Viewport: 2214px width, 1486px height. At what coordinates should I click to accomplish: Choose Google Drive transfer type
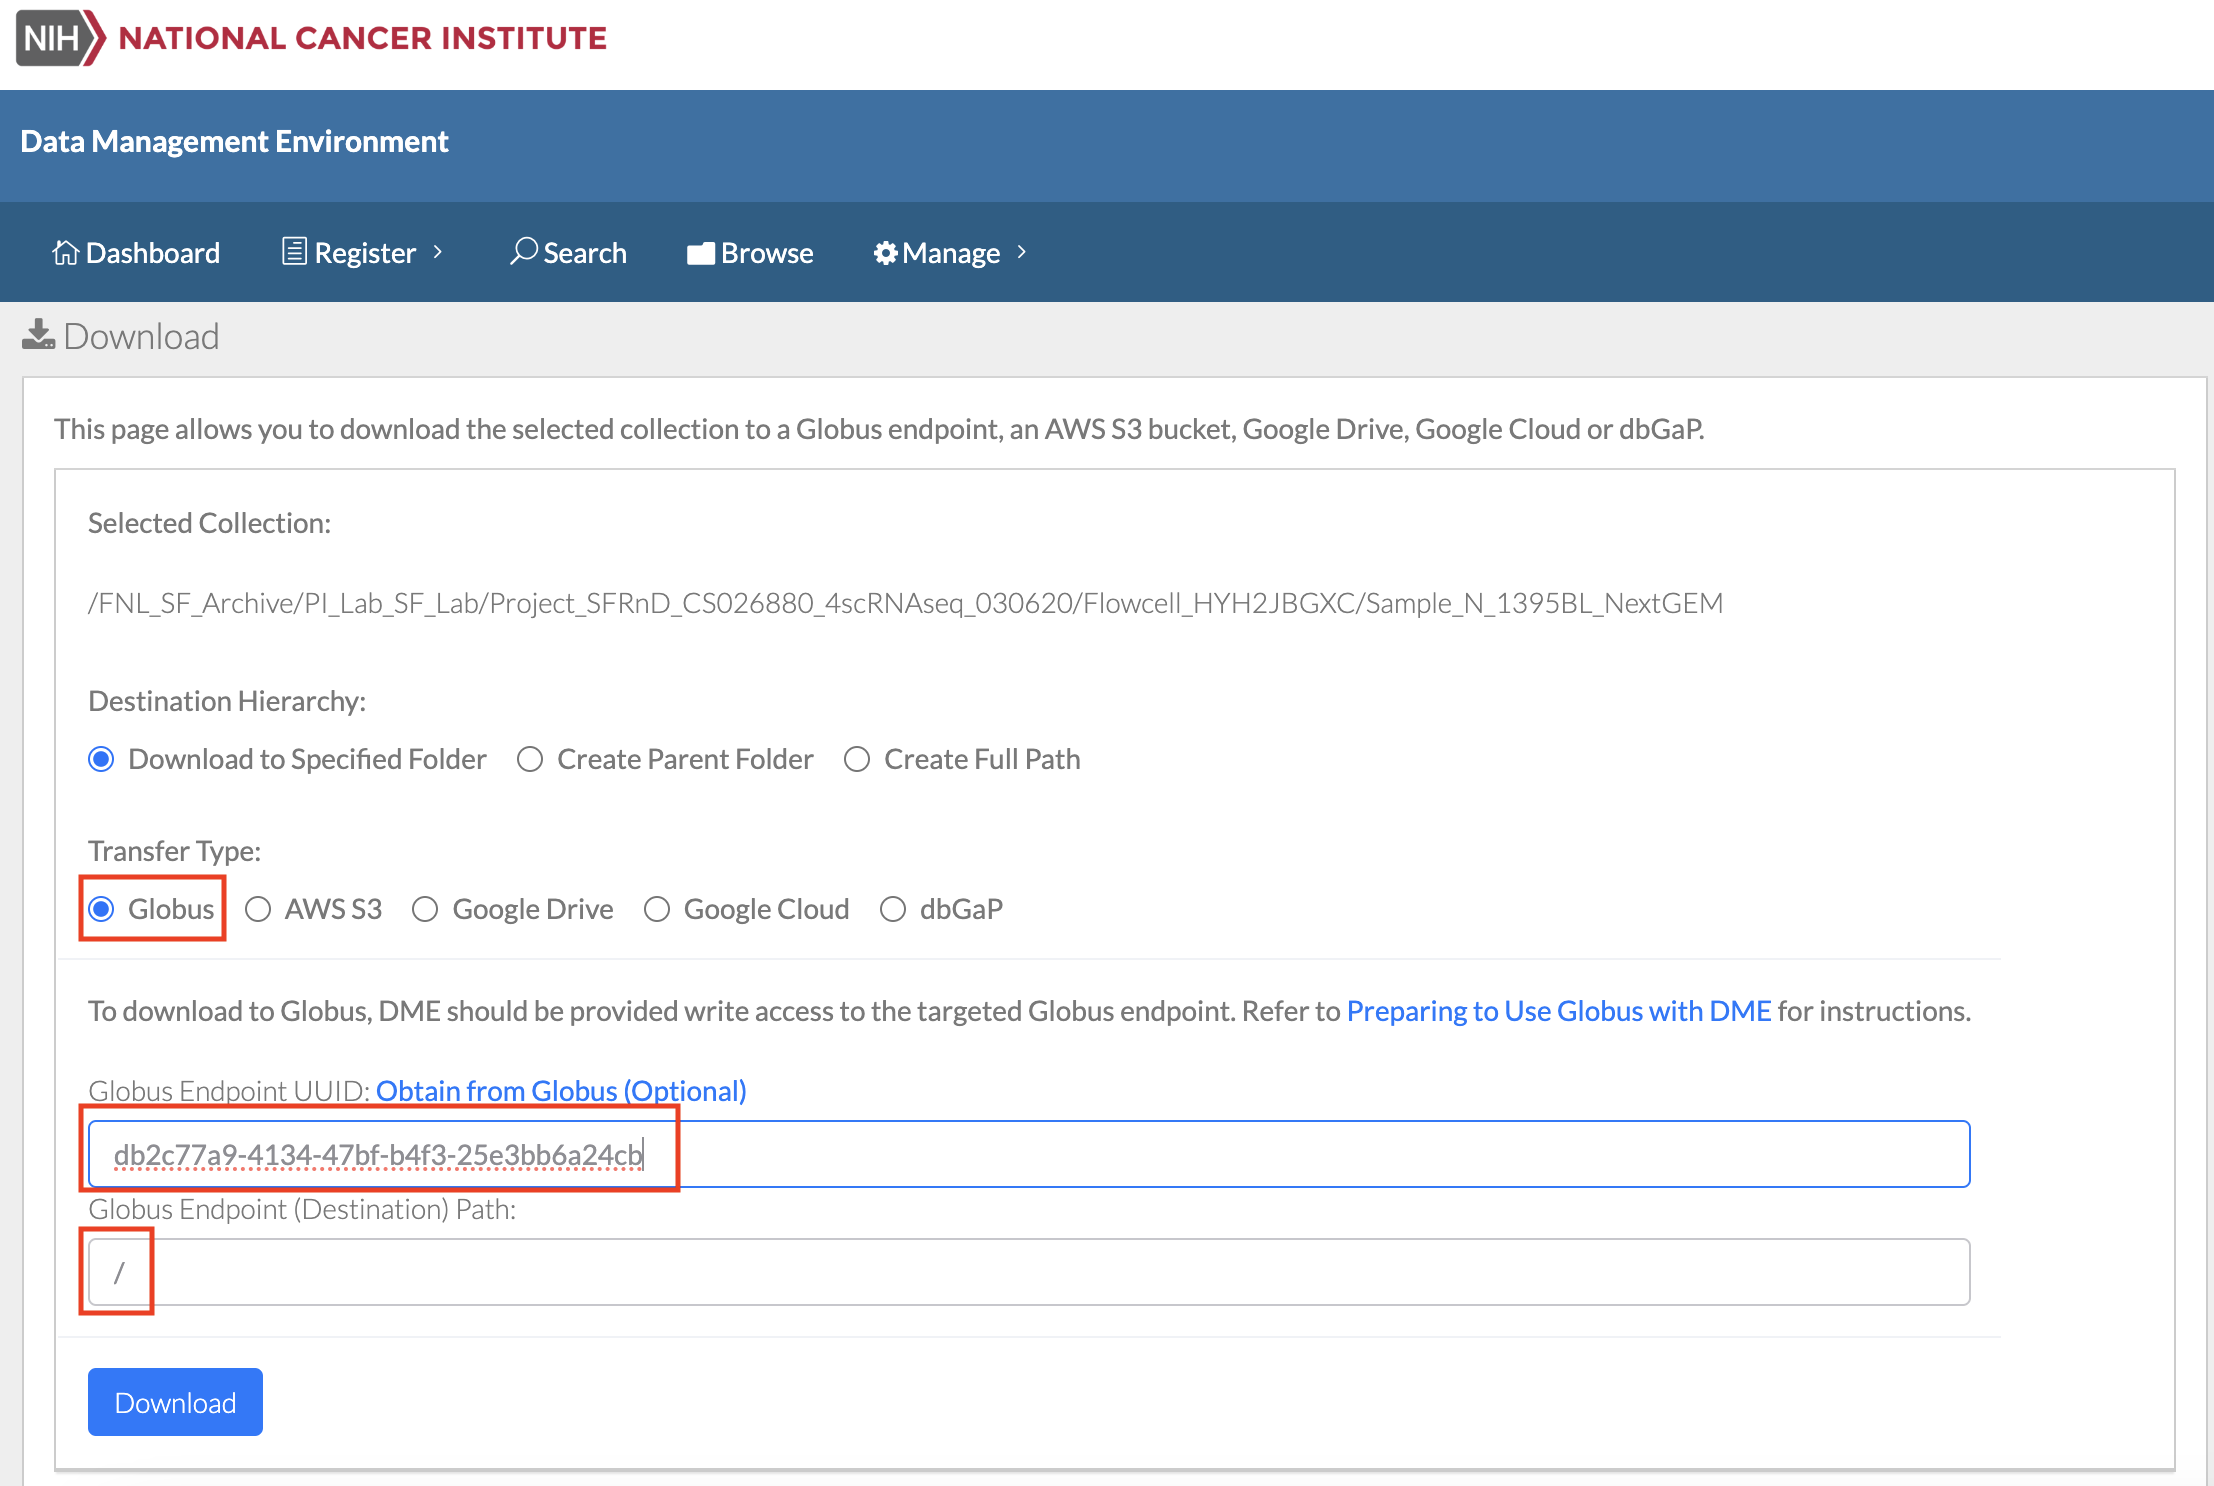click(x=426, y=909)
